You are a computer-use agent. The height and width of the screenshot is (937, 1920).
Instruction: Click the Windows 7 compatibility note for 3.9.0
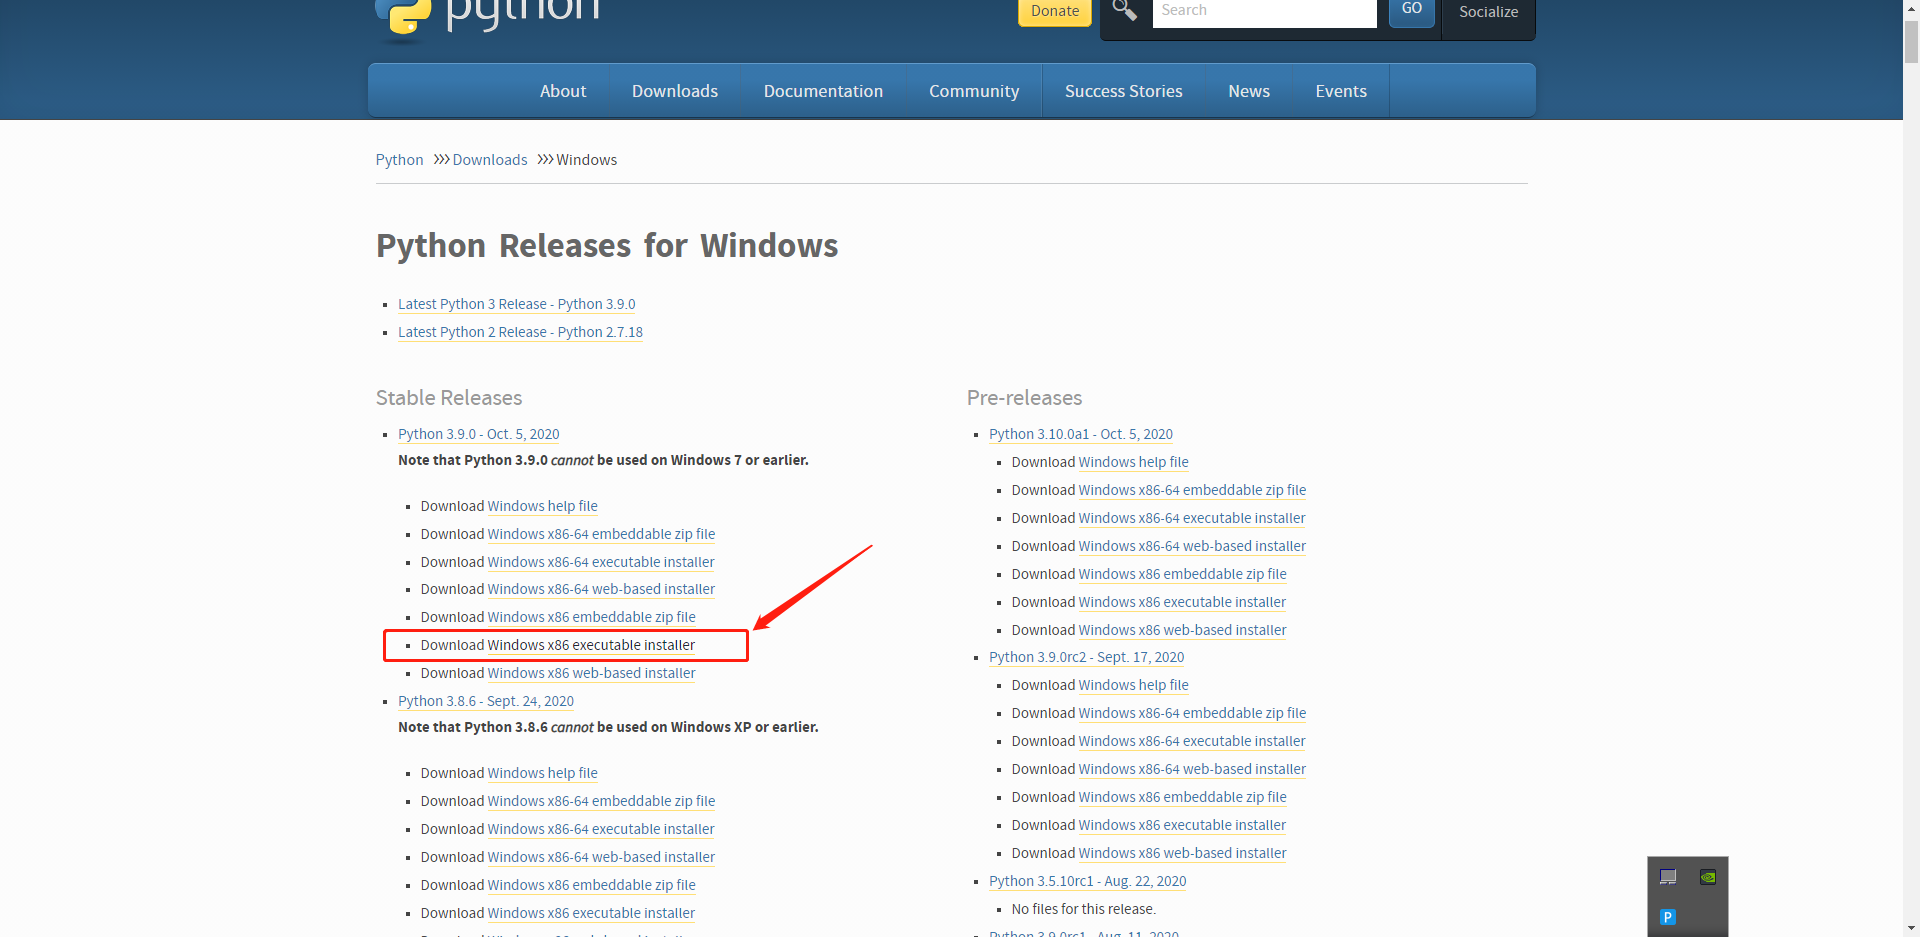603,460
